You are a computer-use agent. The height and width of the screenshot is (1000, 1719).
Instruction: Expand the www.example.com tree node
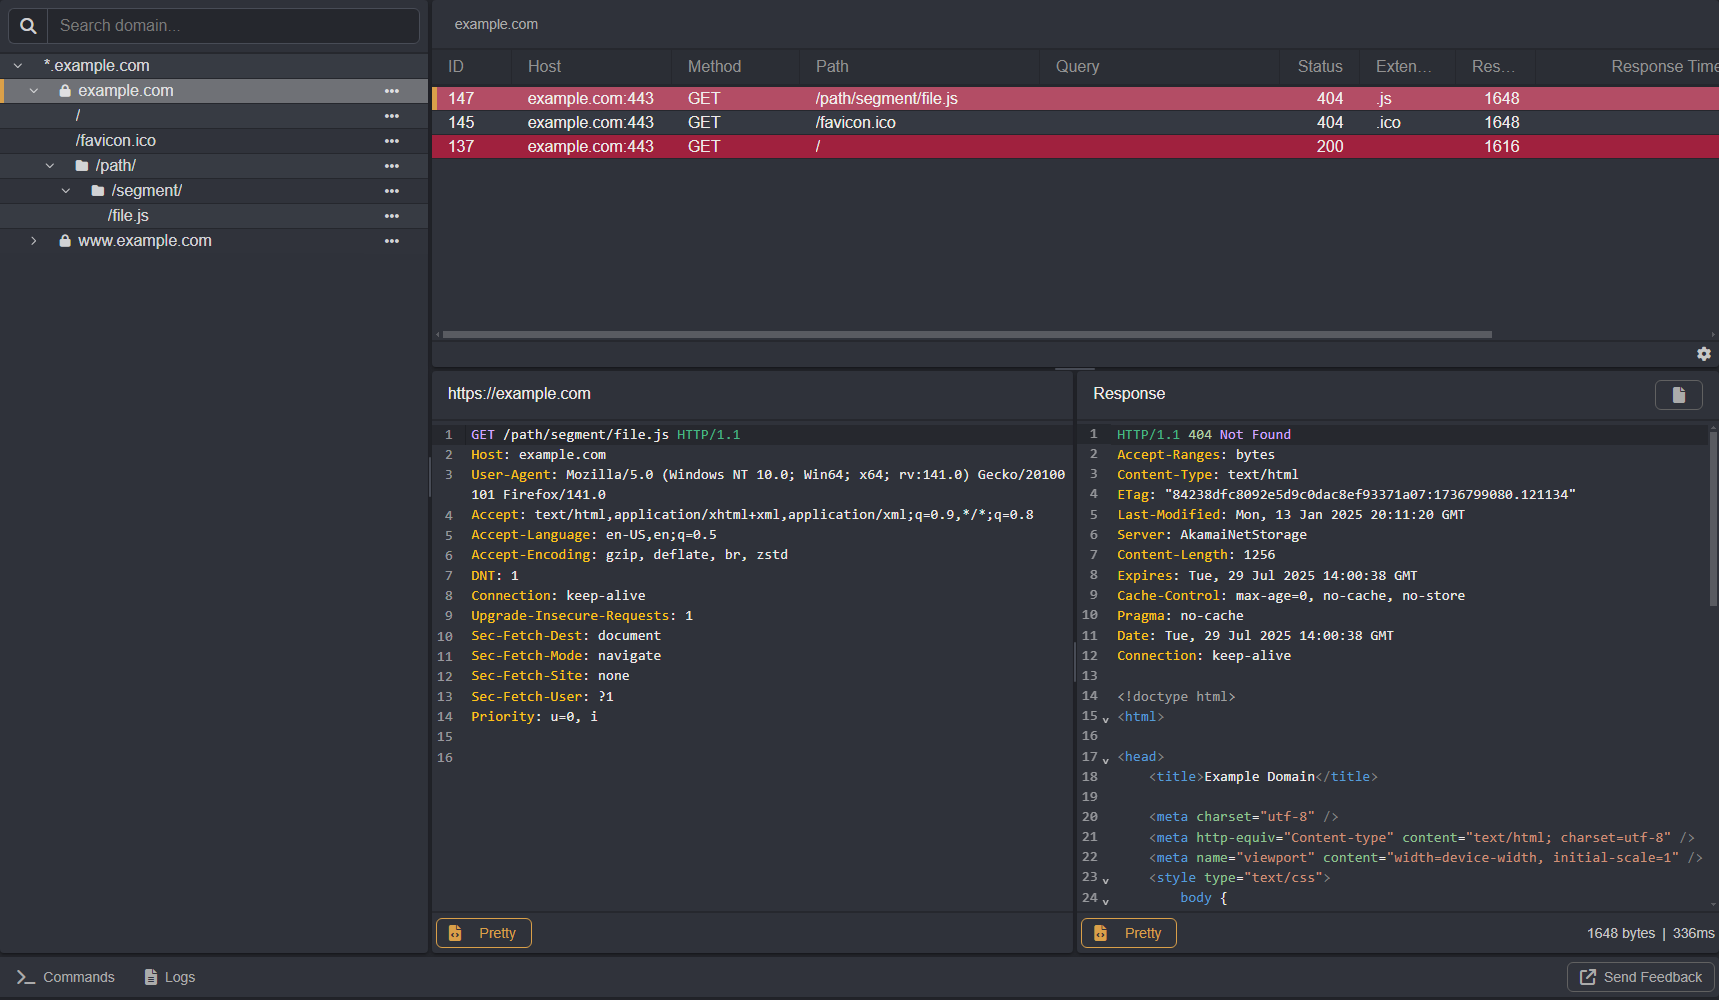coord(33,240)
